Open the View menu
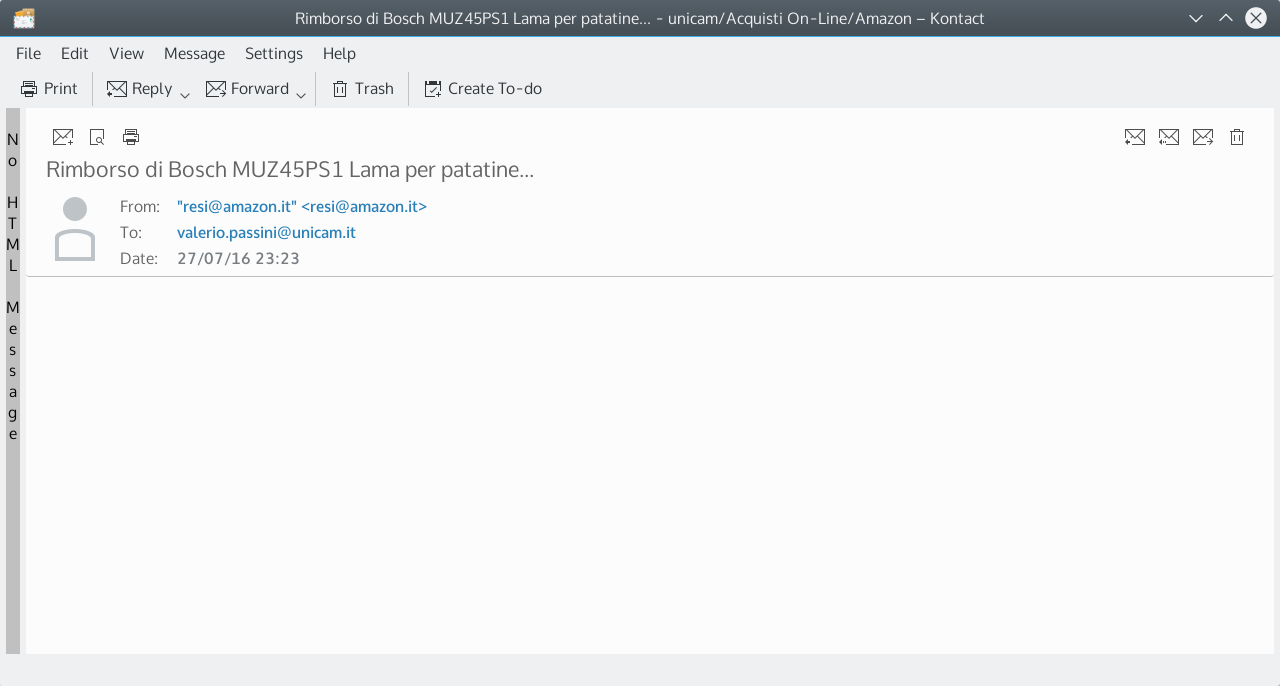The width and height of the screenshot is (1280, 686). click(126, 53)
